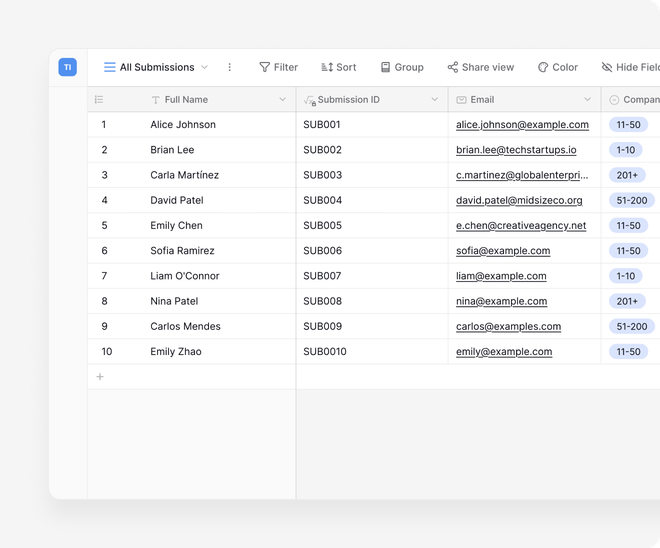The height and width of the screenshot is (548, 660).
Task: Select the SUB005 submission ID cell
Action: (322, 226)
